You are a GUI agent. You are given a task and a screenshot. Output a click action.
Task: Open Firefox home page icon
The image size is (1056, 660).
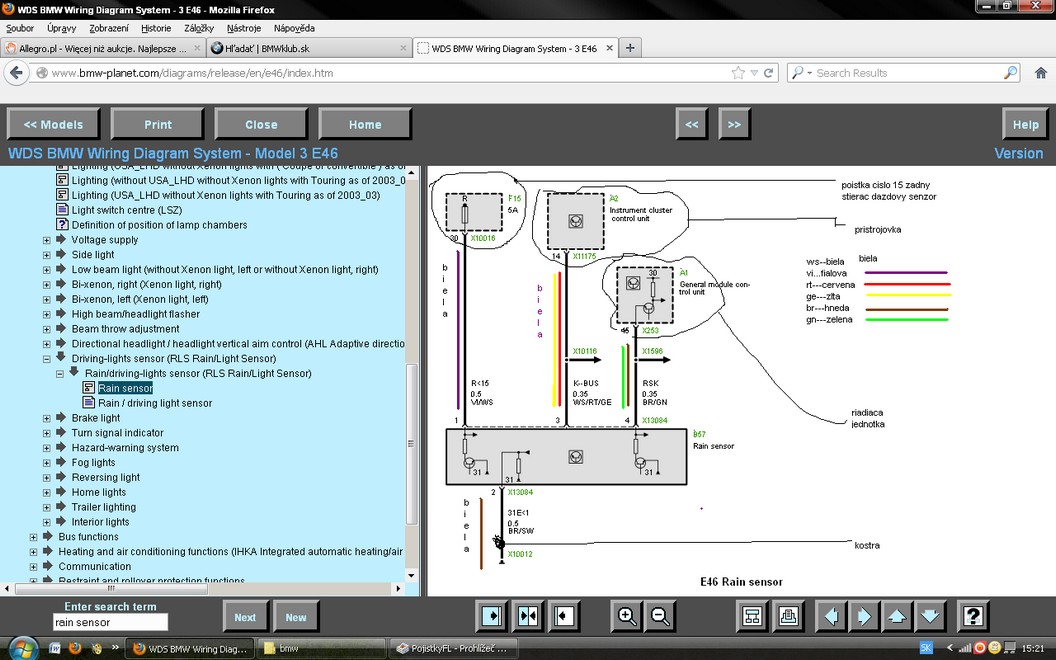pyautogui.click(x=1041, y=73)
